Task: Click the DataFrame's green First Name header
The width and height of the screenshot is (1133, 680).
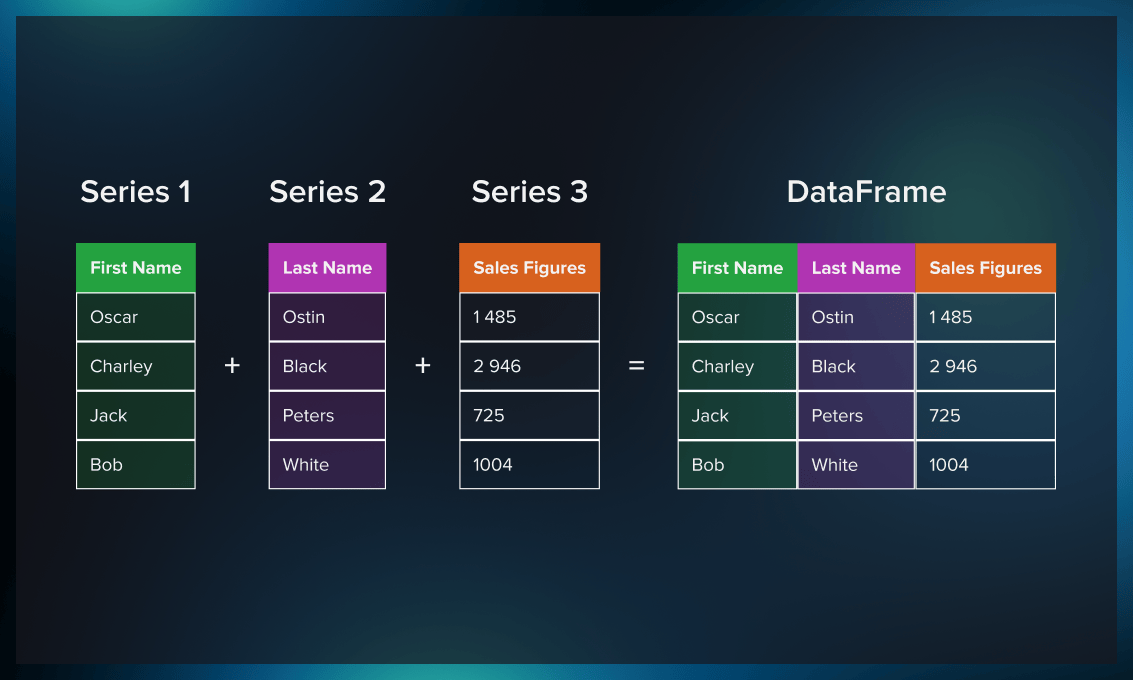Action: click(x=738, y=267)
